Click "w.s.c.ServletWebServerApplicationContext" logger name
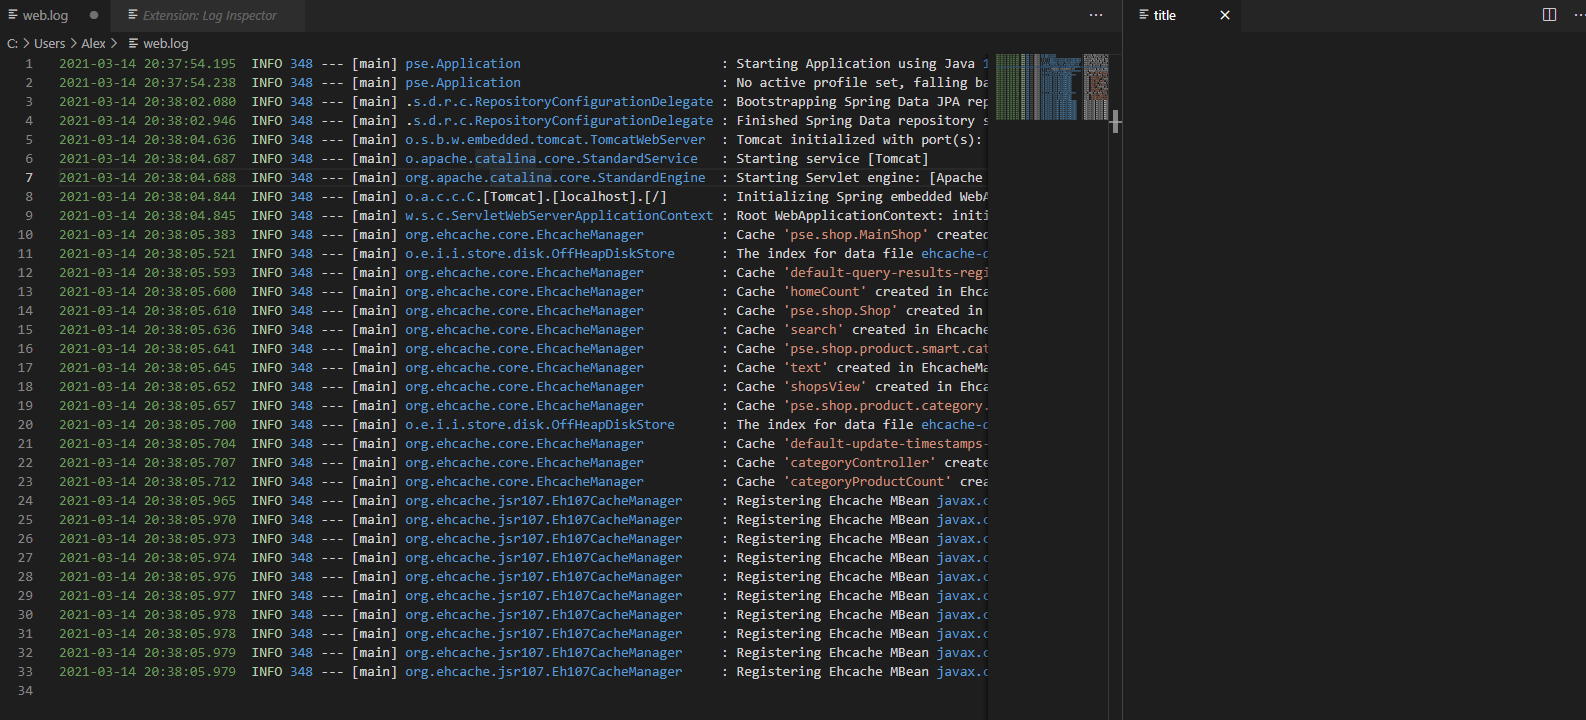The height and width of the screenshot is (720, 1586). pyautogui.click(x=559, y=216)
